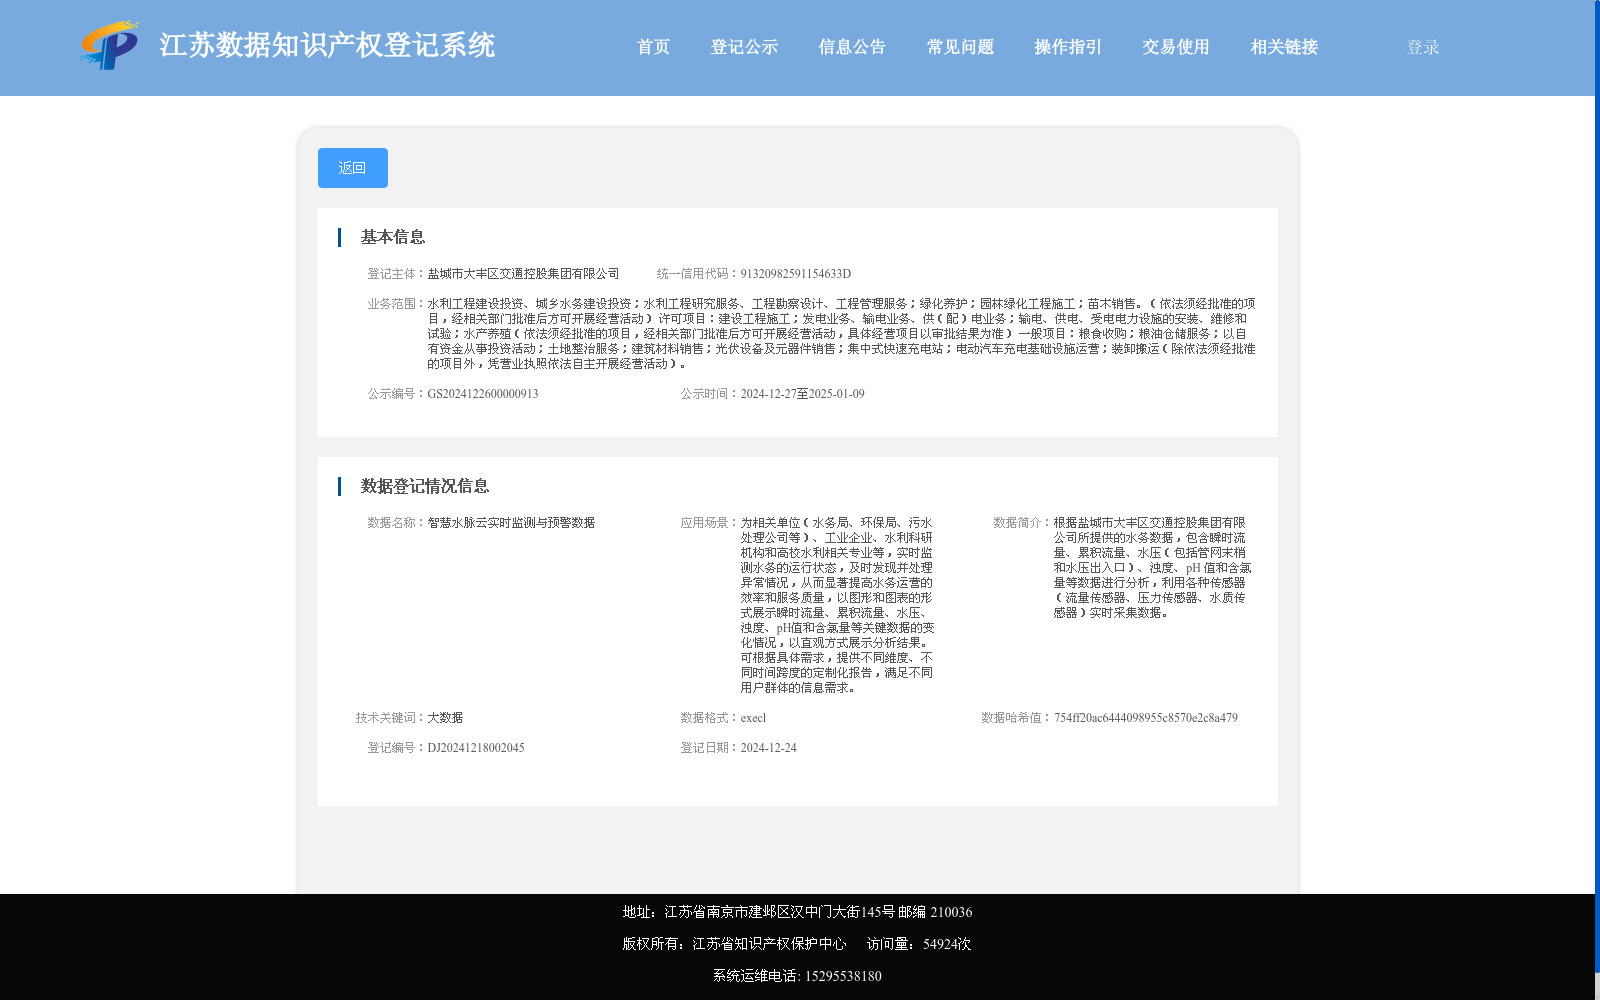Open 相关链接 in the navigation bar
The width and height of the screenshot is (1600, 1000).
pos(1284,47)
